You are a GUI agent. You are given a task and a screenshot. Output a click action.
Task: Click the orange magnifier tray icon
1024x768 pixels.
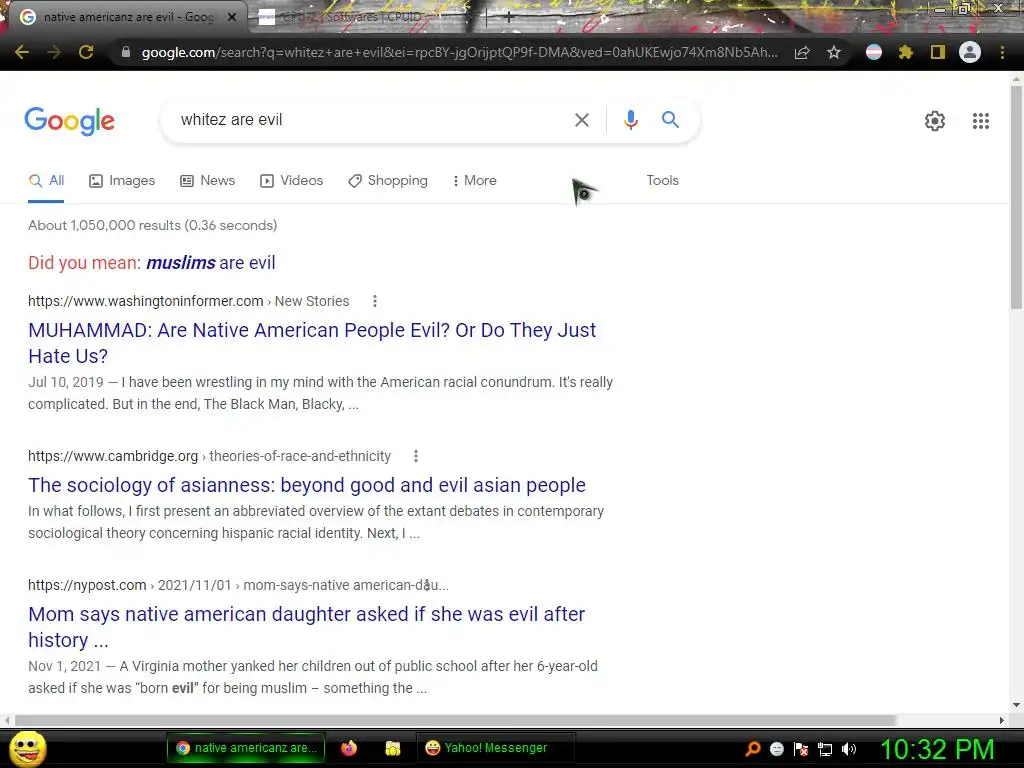752,749
